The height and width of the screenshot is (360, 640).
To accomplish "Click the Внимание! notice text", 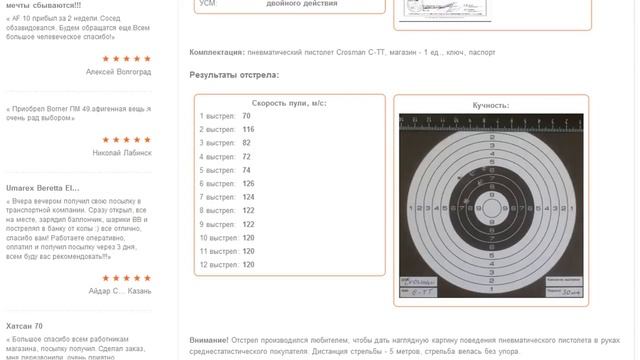I will [404, 346].
